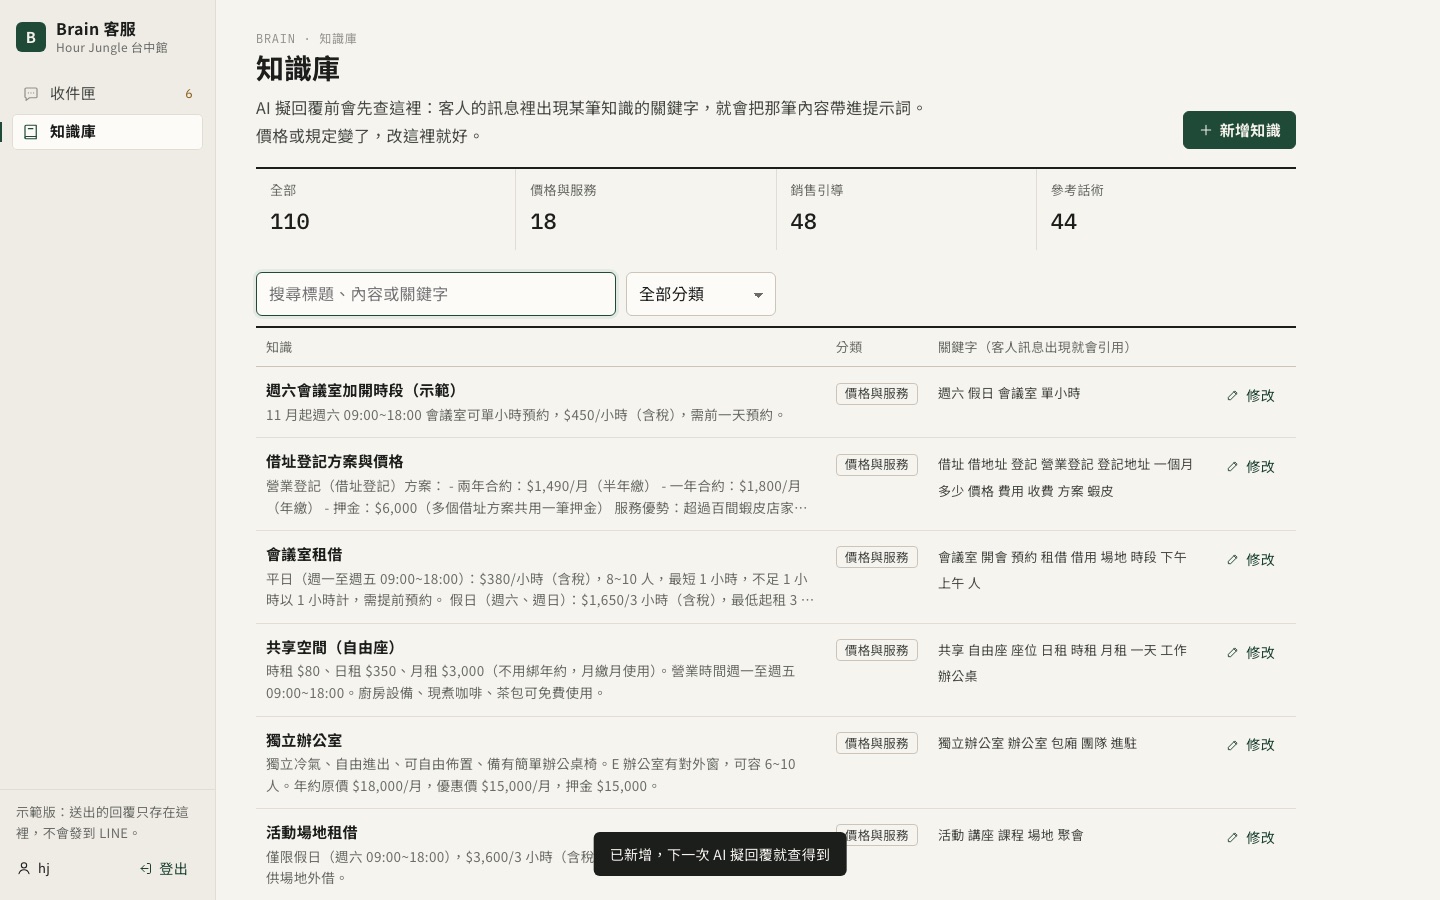Click the user hj profile icon

24,869
